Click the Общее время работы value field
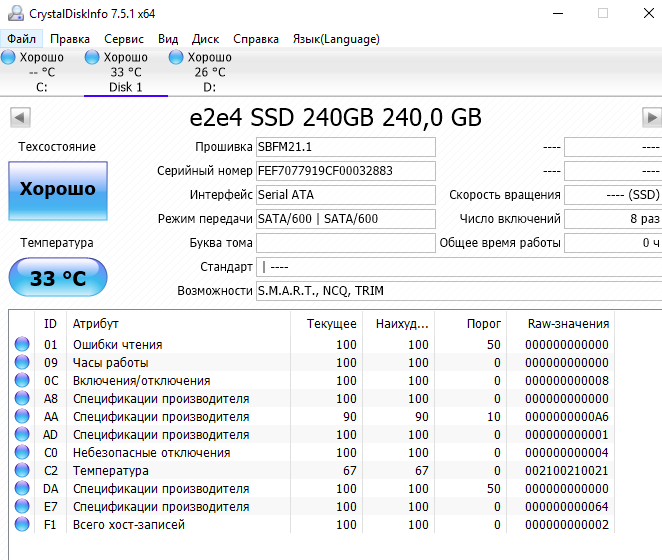The image size is (662, 560). click(x=613, y=243)
